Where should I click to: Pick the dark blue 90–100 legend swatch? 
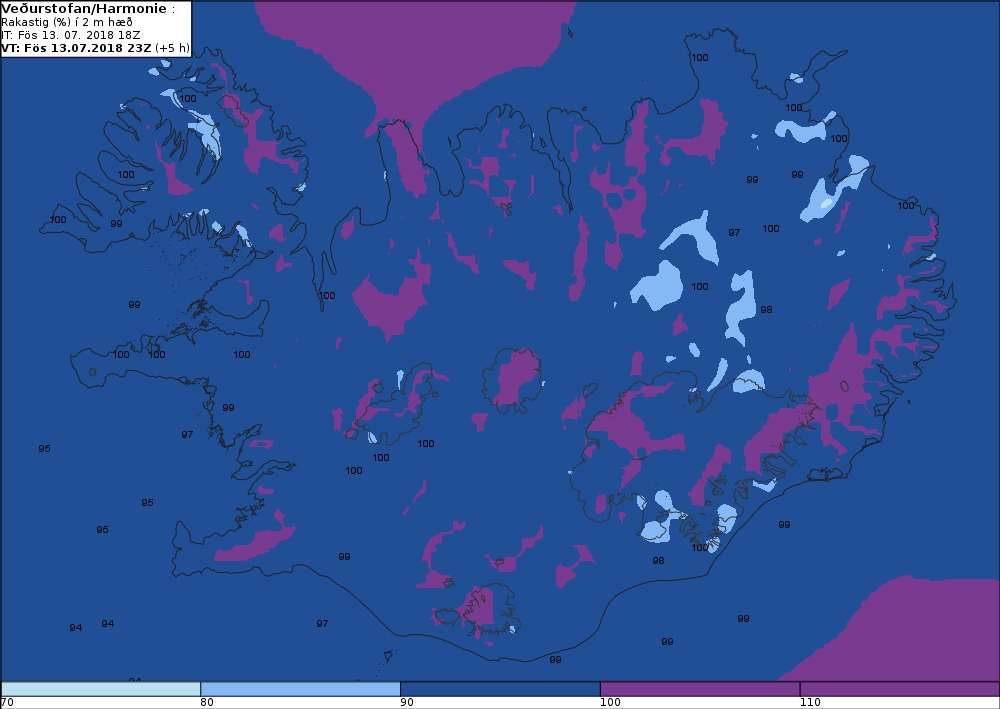coord(500,689)
